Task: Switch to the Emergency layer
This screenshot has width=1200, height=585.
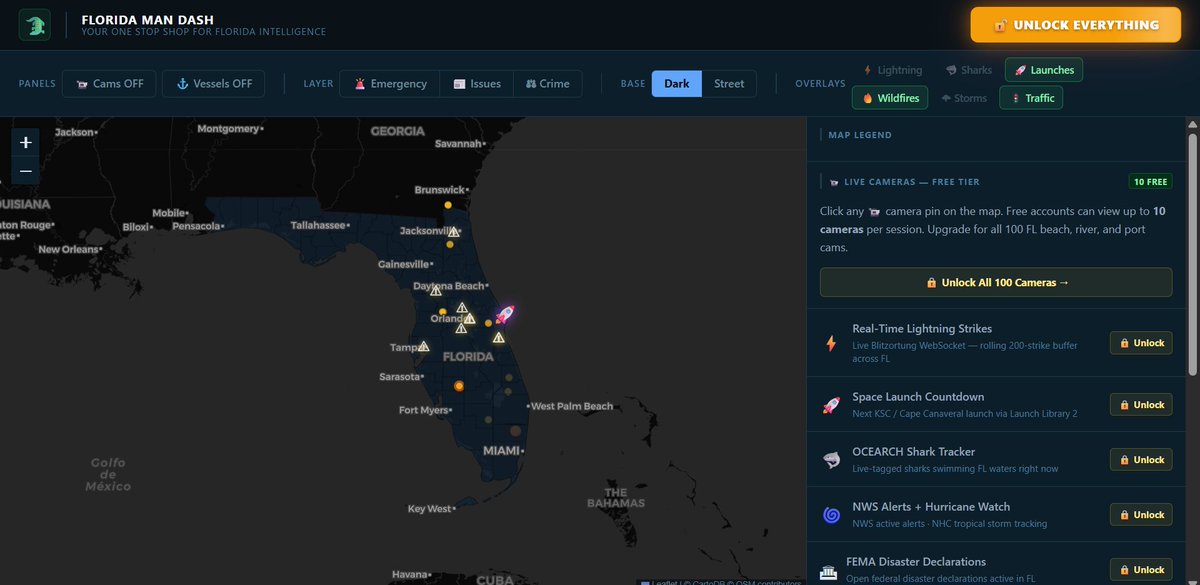Action: (x=390, y=84)
